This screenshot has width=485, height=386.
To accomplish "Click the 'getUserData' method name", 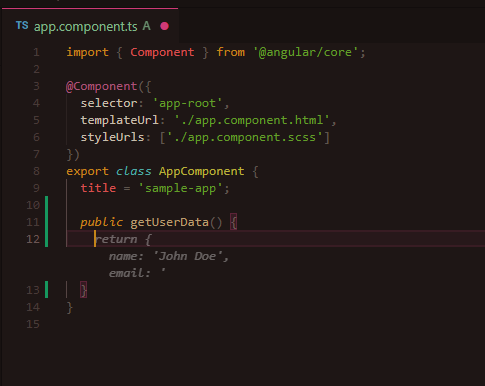I will pos(169,222).
